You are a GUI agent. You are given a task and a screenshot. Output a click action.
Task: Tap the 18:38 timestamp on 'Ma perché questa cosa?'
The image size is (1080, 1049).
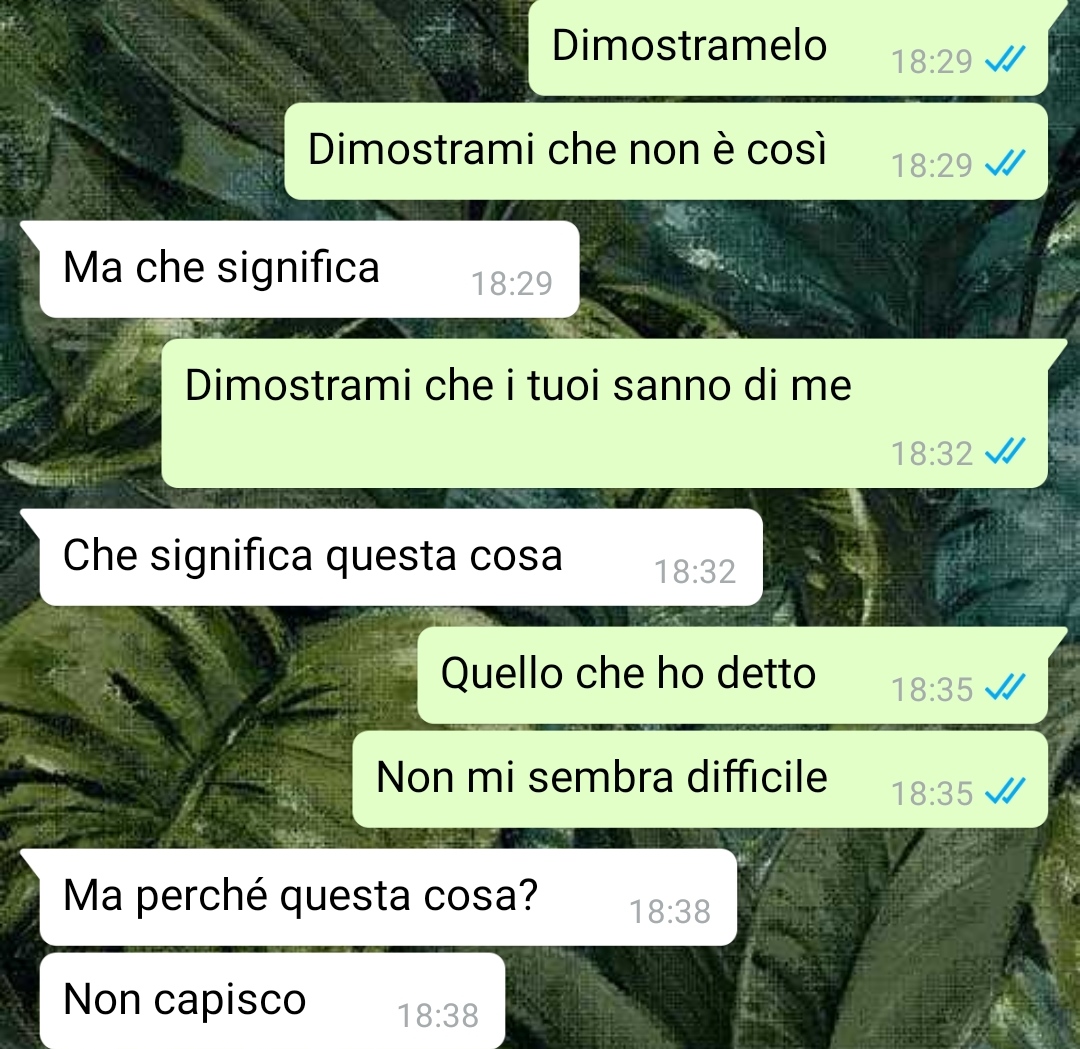pos(670,912)
